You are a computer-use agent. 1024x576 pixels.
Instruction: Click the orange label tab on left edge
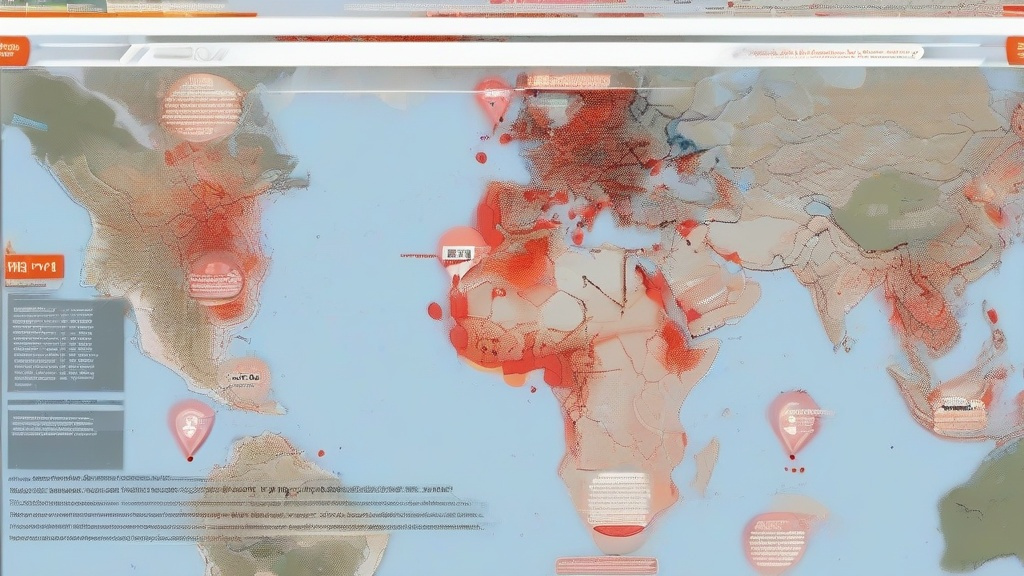[34, 267]
